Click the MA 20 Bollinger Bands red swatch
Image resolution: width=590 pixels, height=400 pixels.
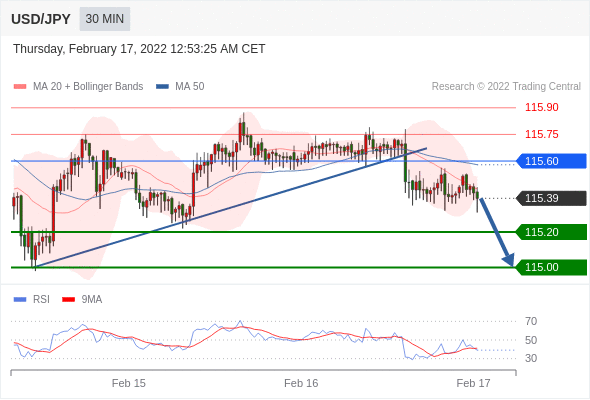(20, 87)
